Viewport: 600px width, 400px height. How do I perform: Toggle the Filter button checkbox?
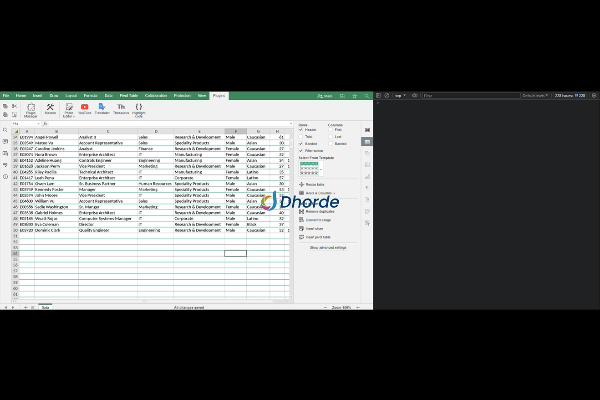point(301,150)
